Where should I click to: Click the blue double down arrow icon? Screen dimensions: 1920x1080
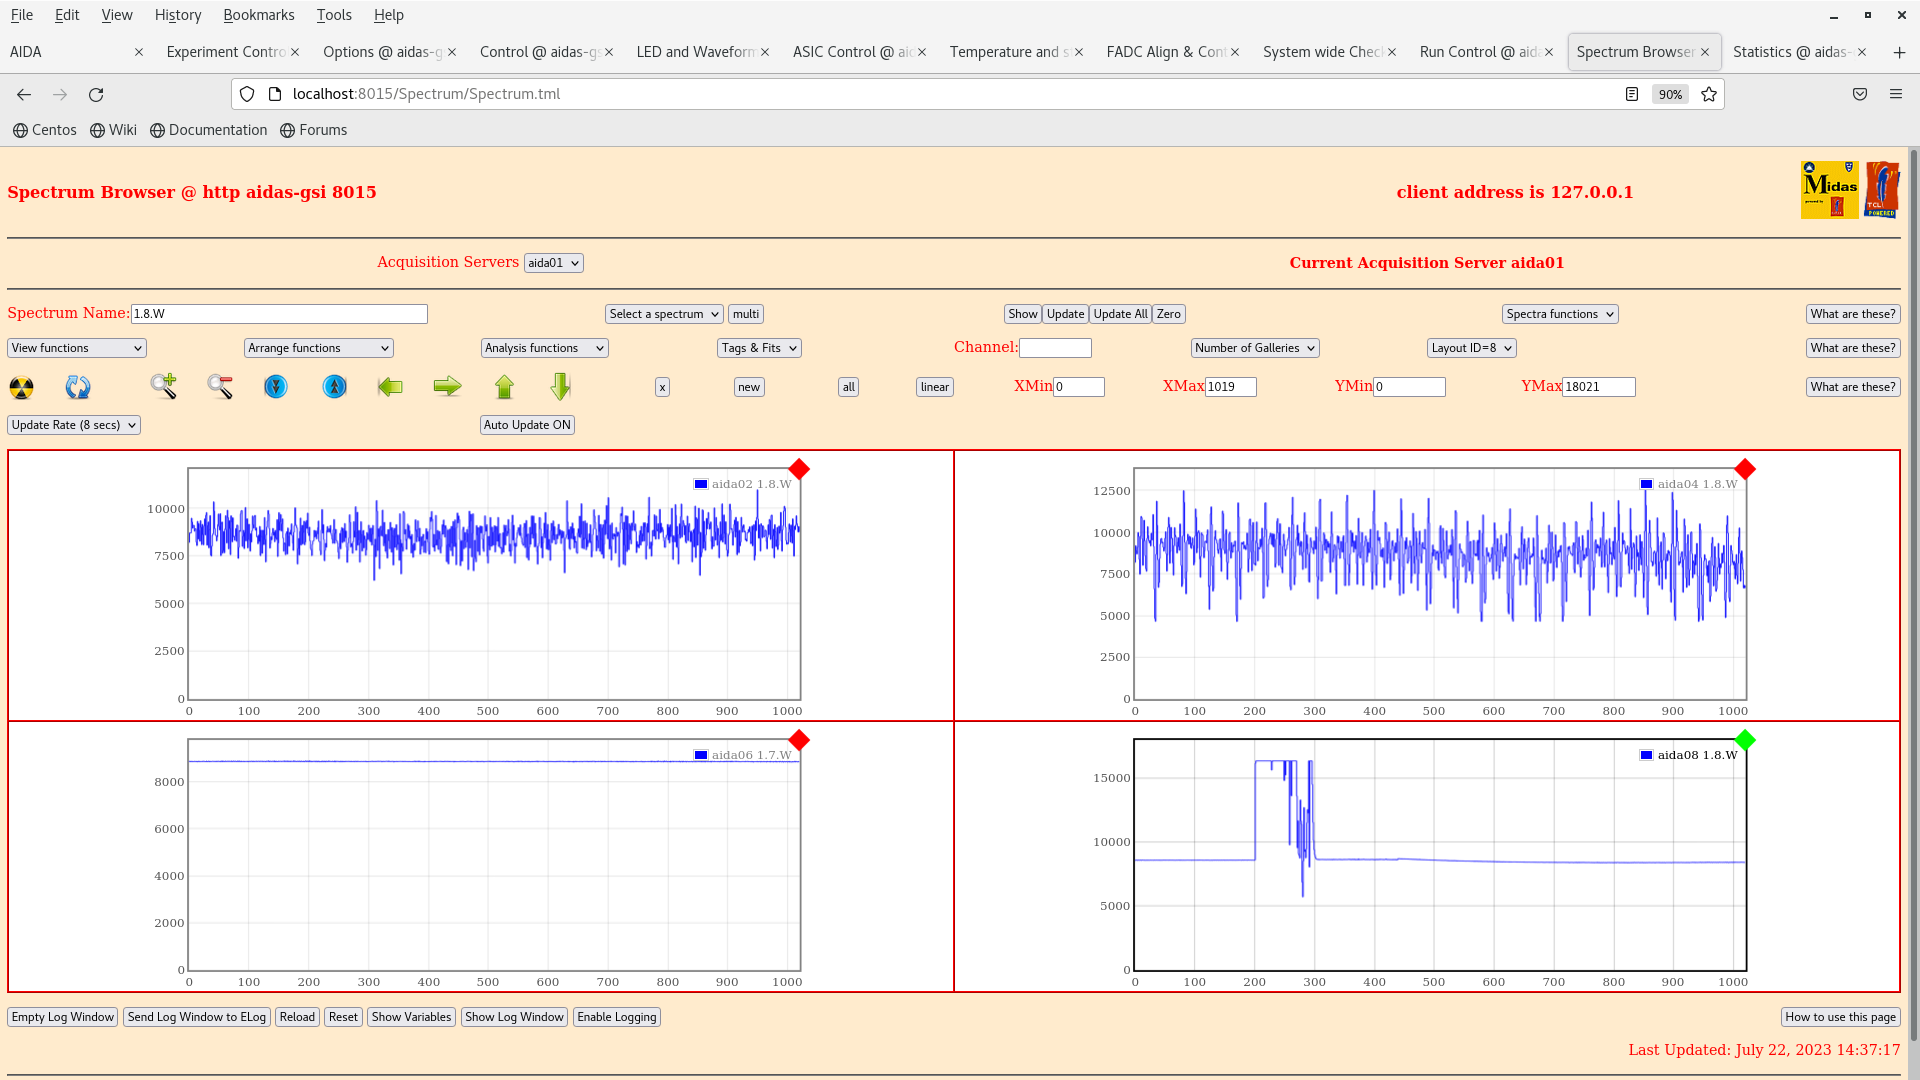click(x=276, y=387)
